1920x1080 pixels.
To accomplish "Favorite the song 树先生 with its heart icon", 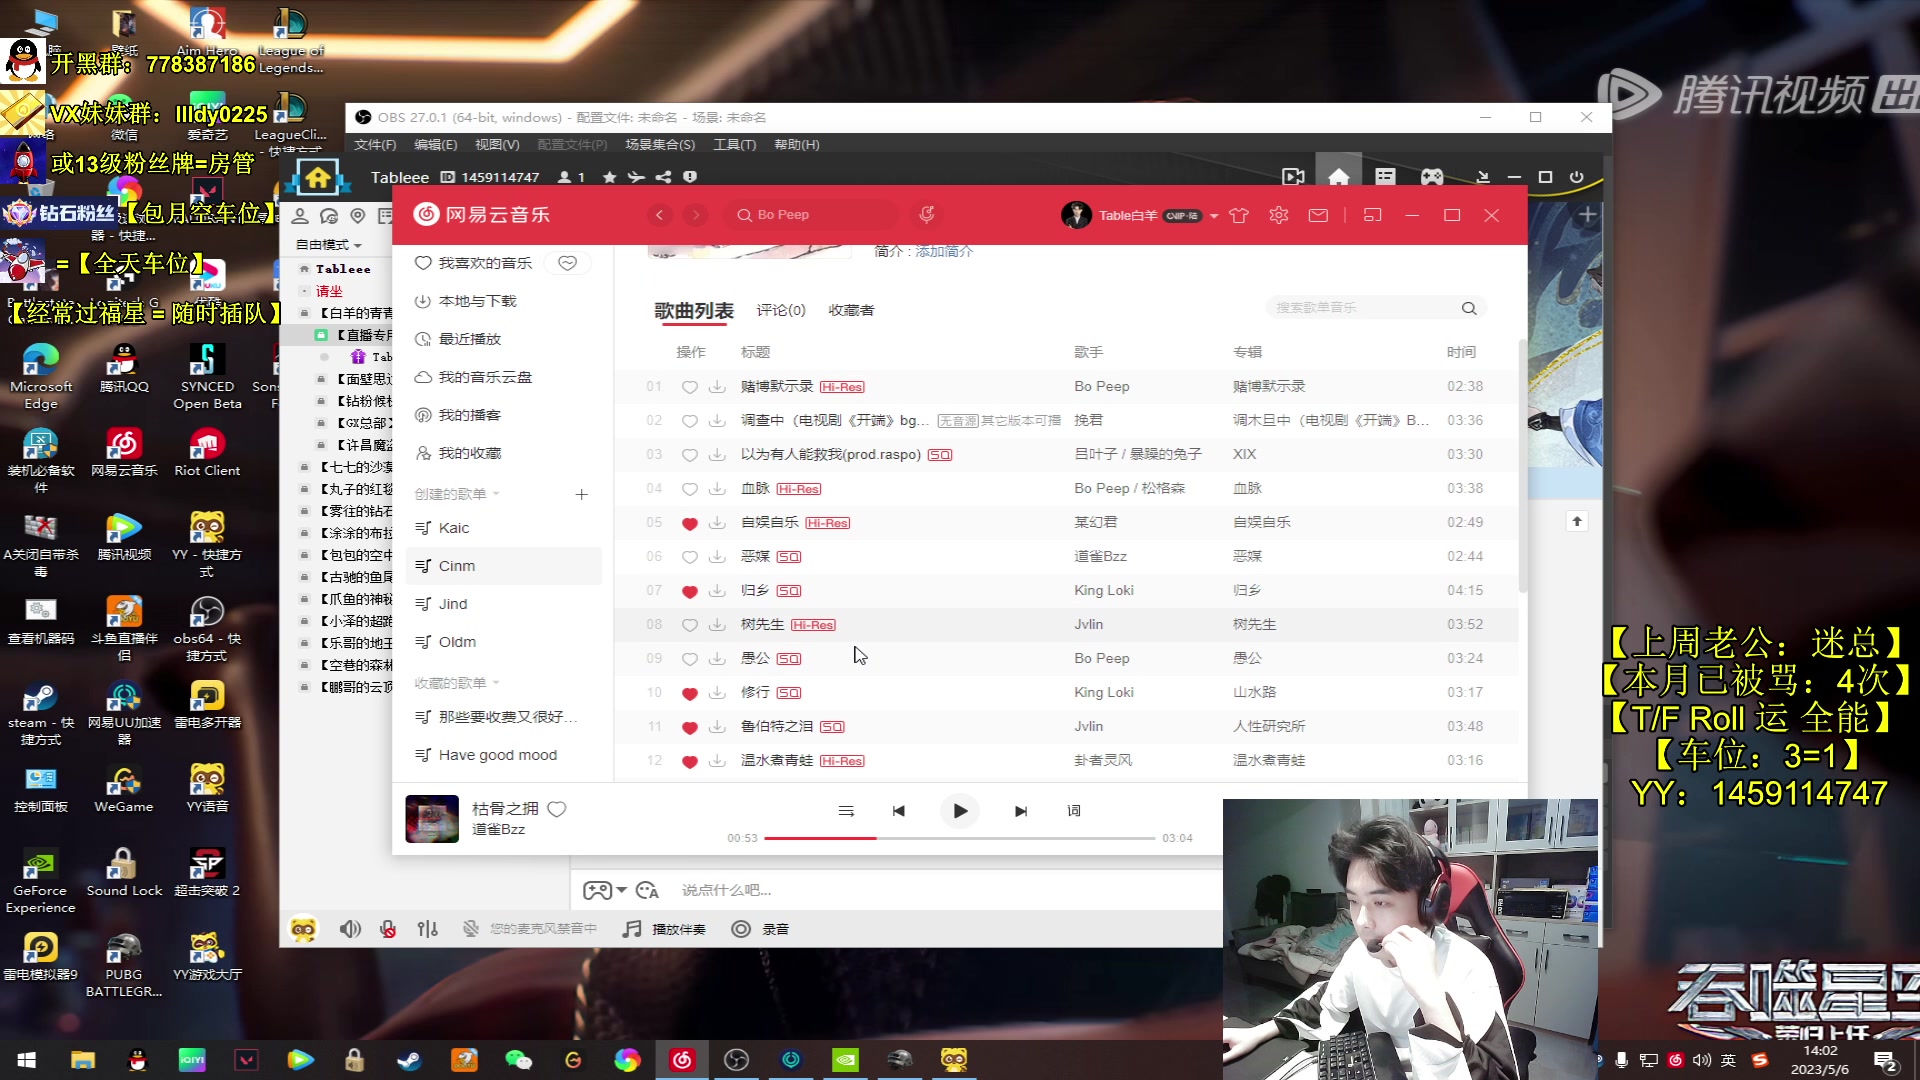I will pos(690,624).
